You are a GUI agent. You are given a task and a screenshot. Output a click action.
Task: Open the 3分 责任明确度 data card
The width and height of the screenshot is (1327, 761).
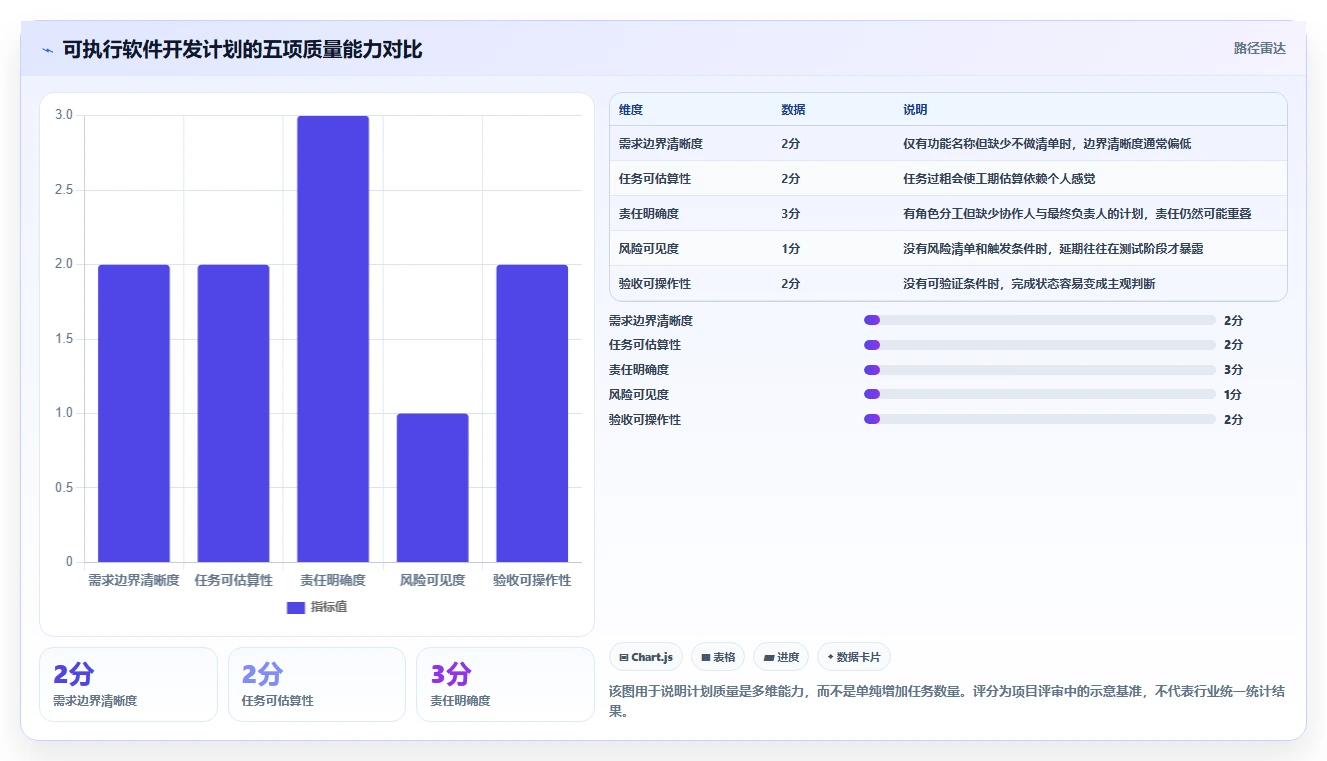pyautogui.click(x=505, y=684)
